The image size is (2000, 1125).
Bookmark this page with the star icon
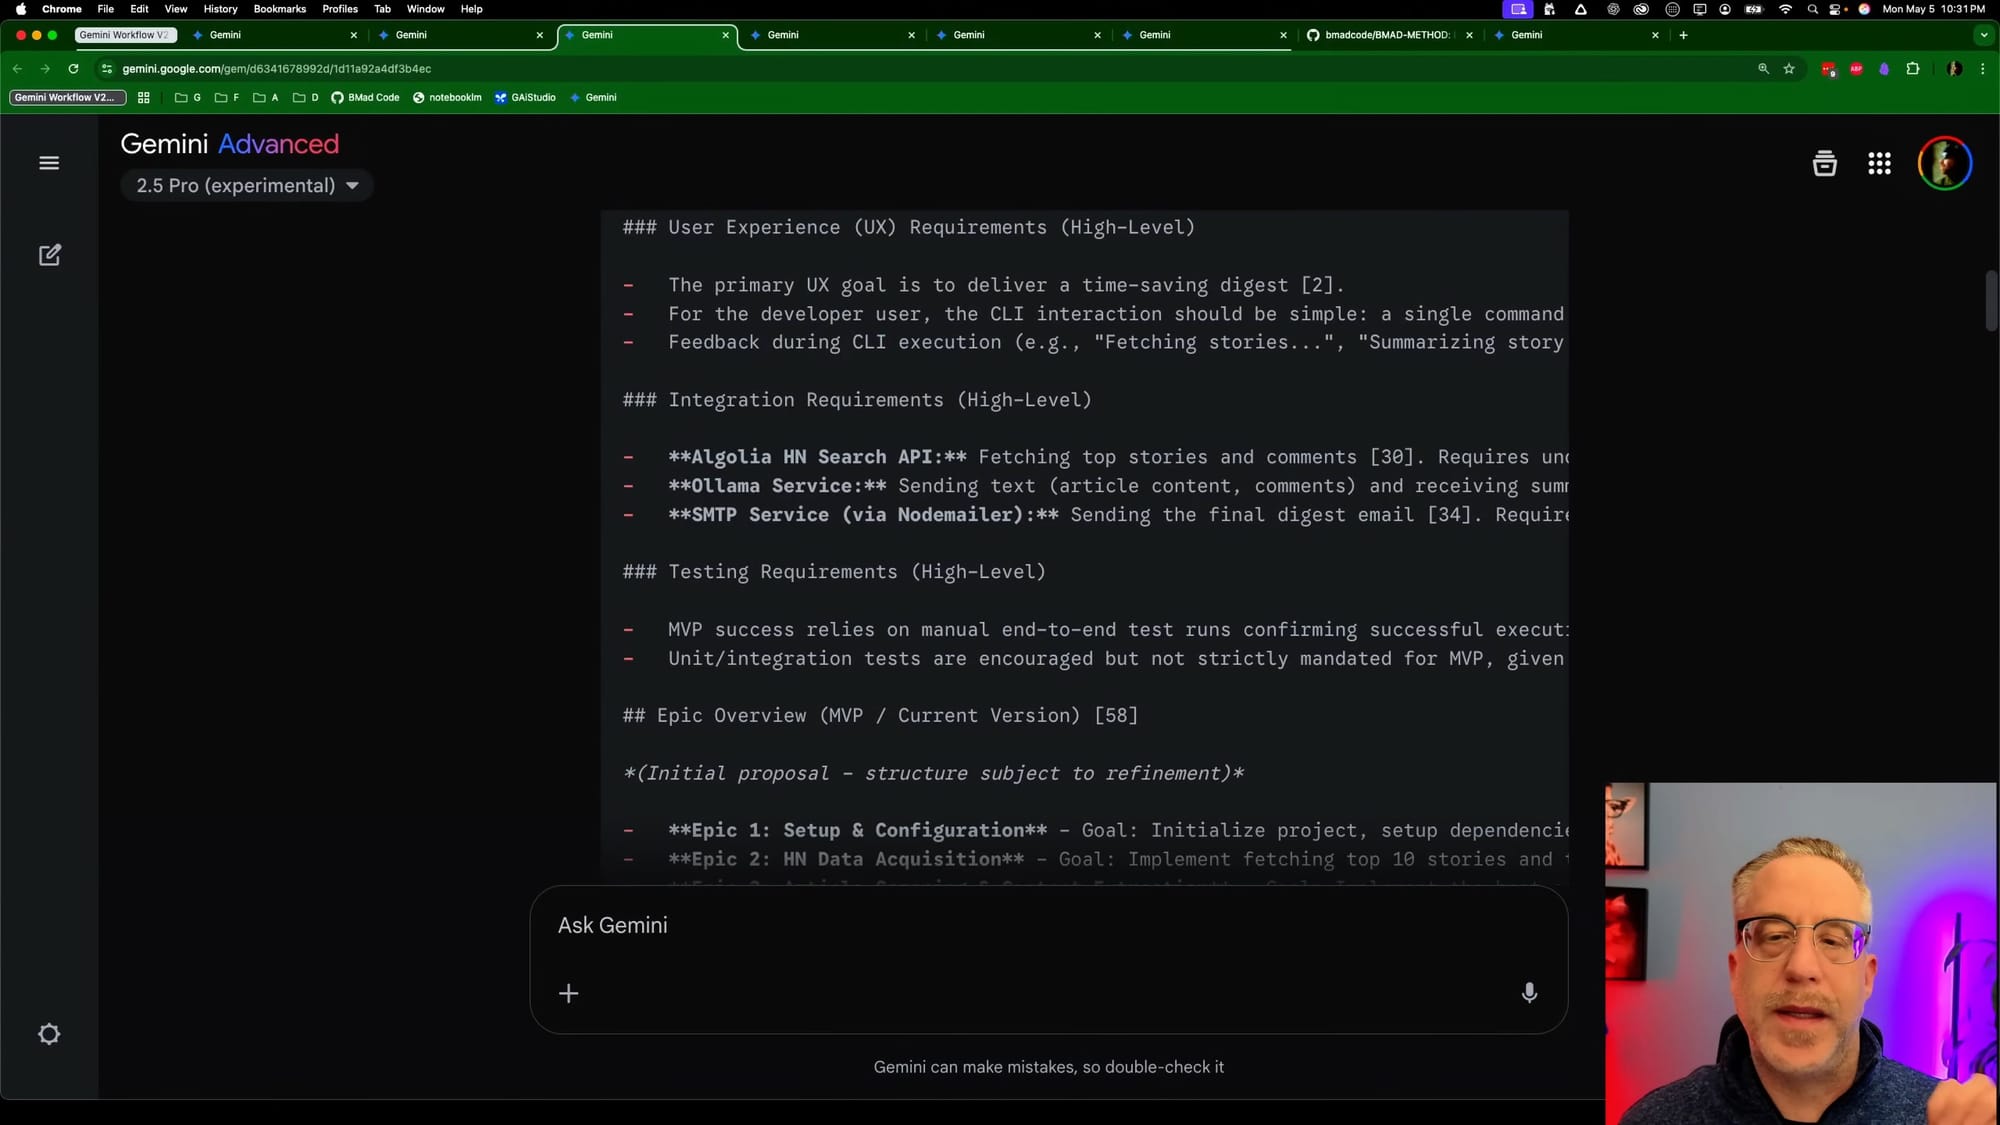pos(1789,69)
